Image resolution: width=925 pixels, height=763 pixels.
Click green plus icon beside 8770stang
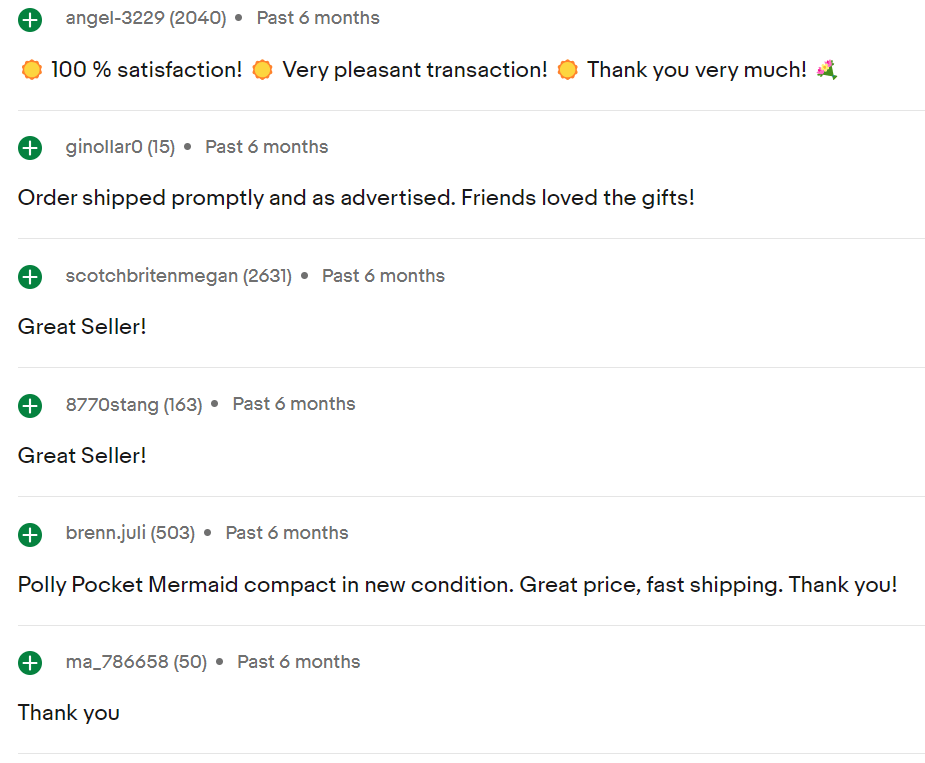tap(30, 405)
